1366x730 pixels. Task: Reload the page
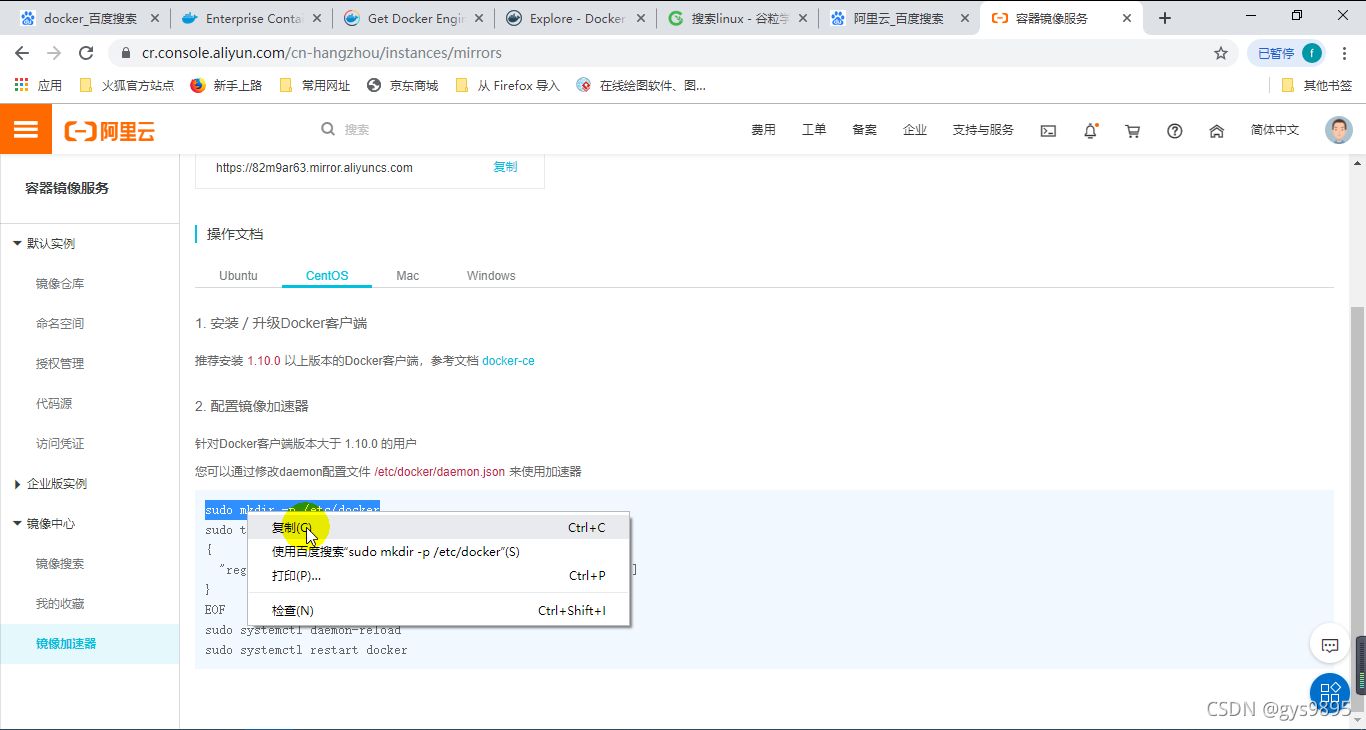tap(86, 53)
